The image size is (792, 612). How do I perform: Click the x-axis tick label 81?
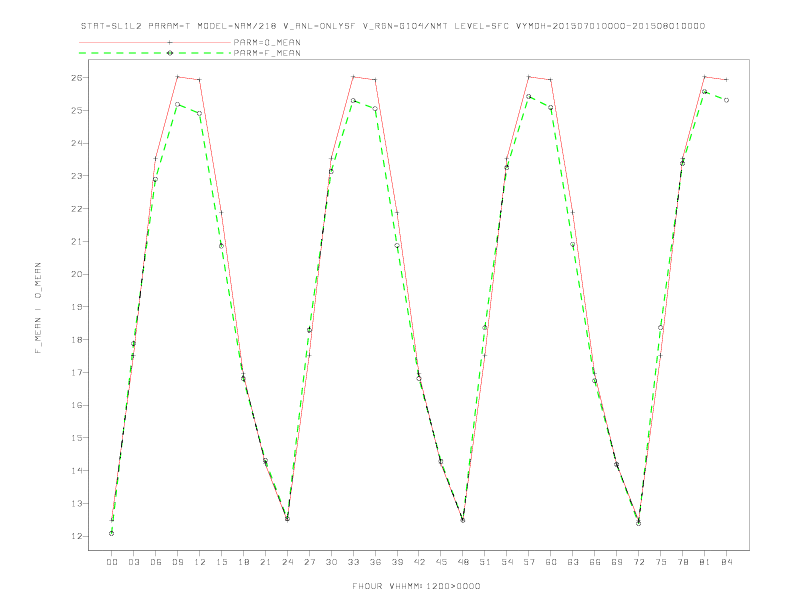(x=705, y=562)
